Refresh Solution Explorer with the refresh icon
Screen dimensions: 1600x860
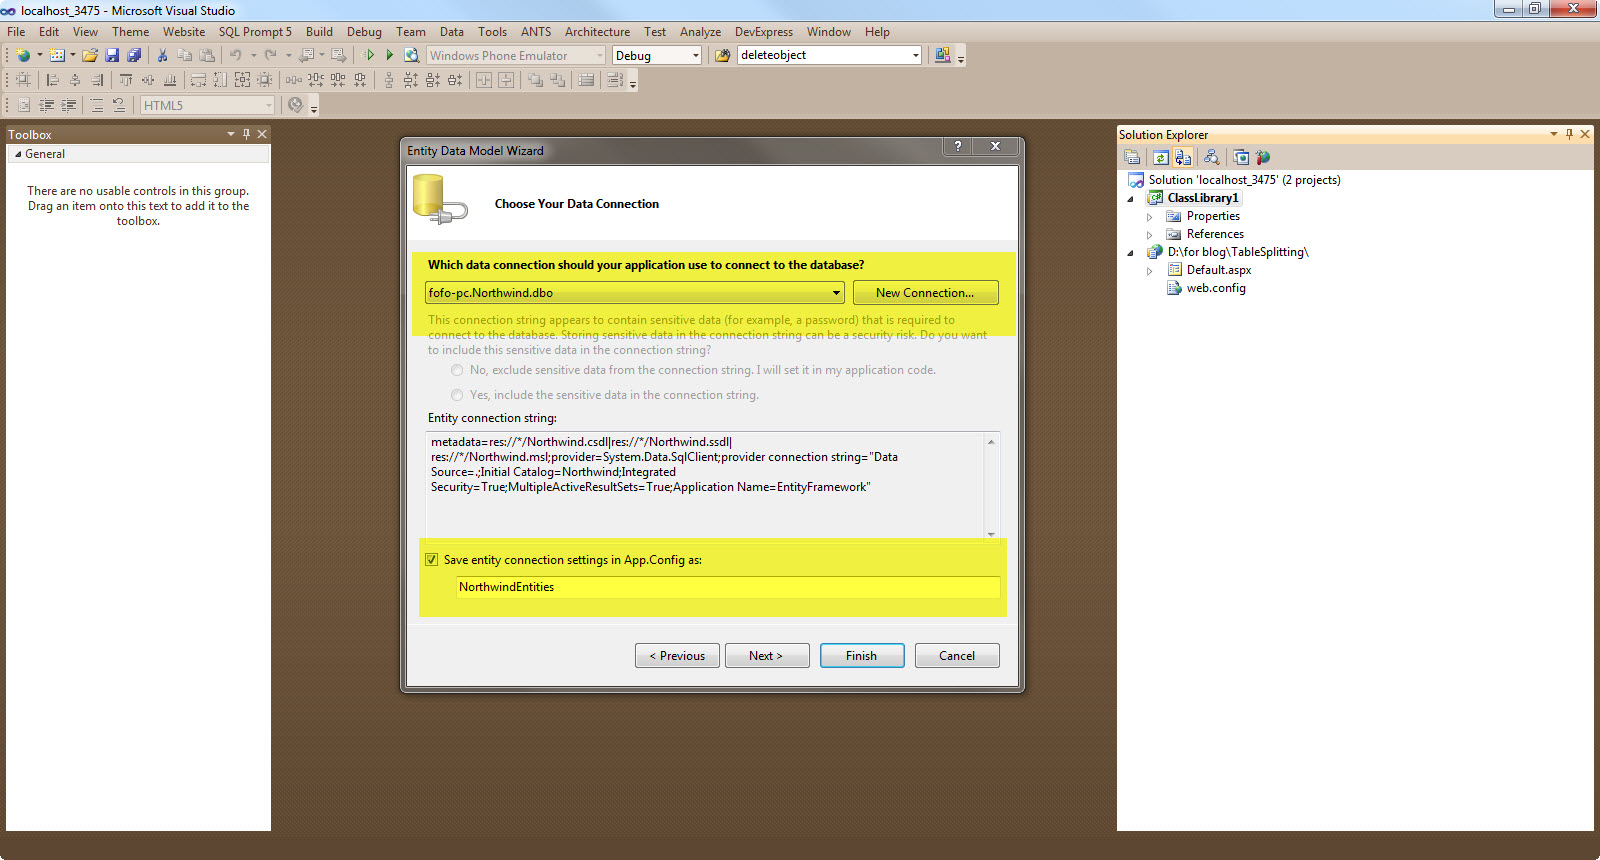click(1160, 157)
